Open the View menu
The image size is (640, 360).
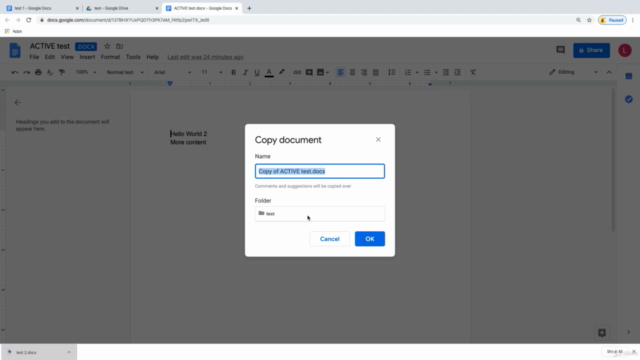tap(67, 57)
